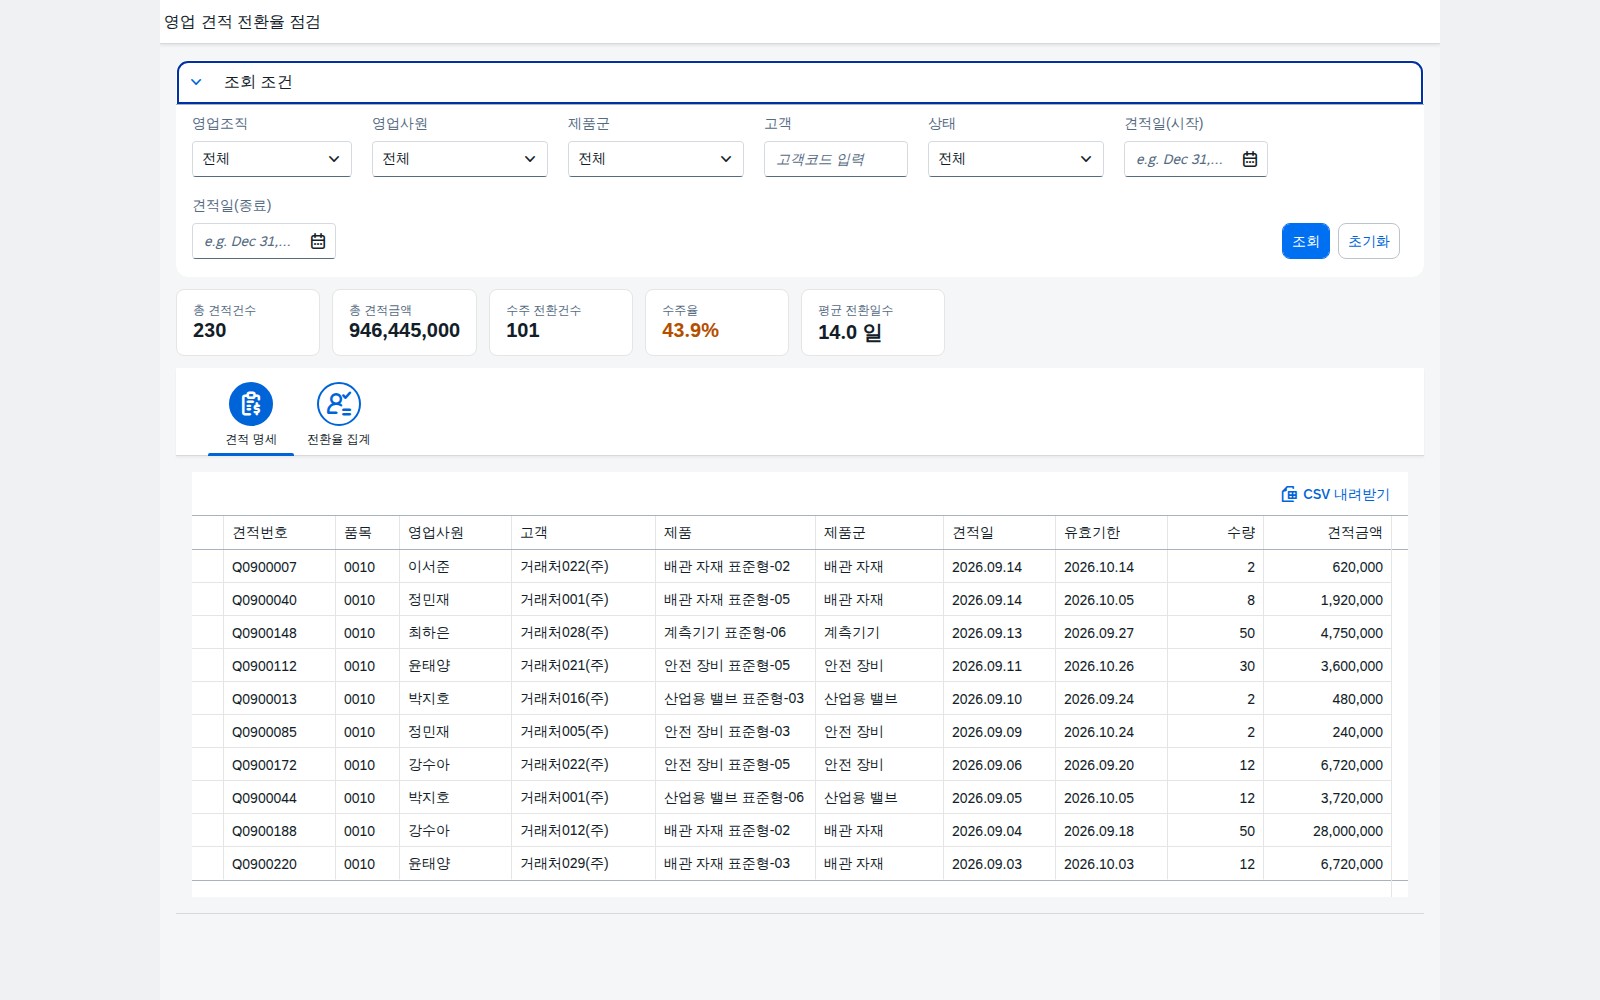1600x1000 pixels.
Task: Click the 총 견적금액 card
Action: pyautogui.click(x=404, y=322)
